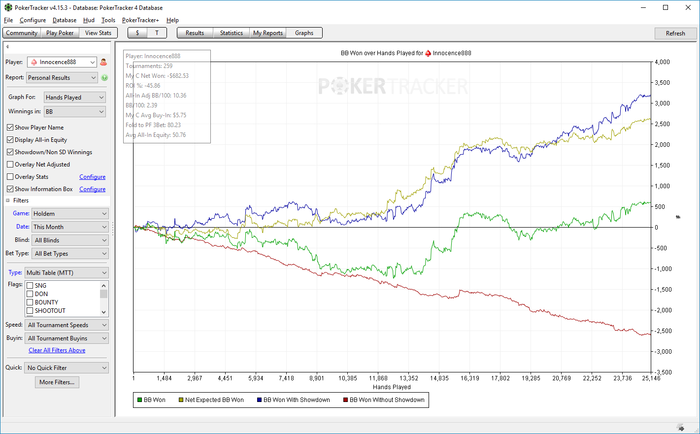Click the Flags list scroll down arrow
Image resolution: width=700 pixels, height=434 pixels.
(x=104, y=312)
